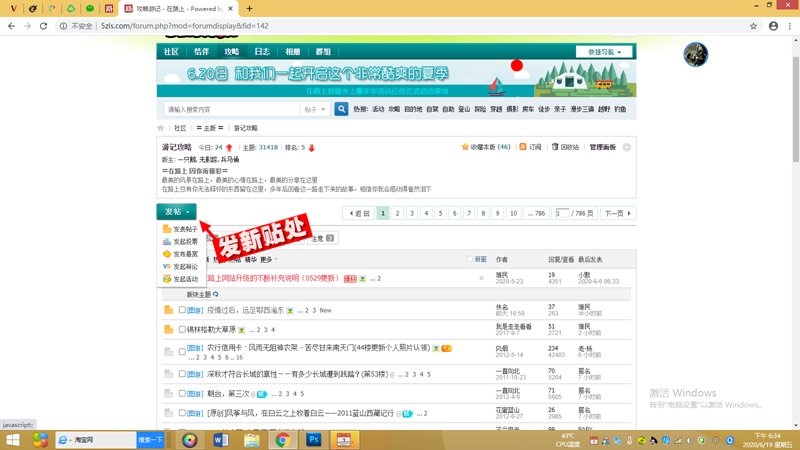Jump to last page 786

point(536,213)
